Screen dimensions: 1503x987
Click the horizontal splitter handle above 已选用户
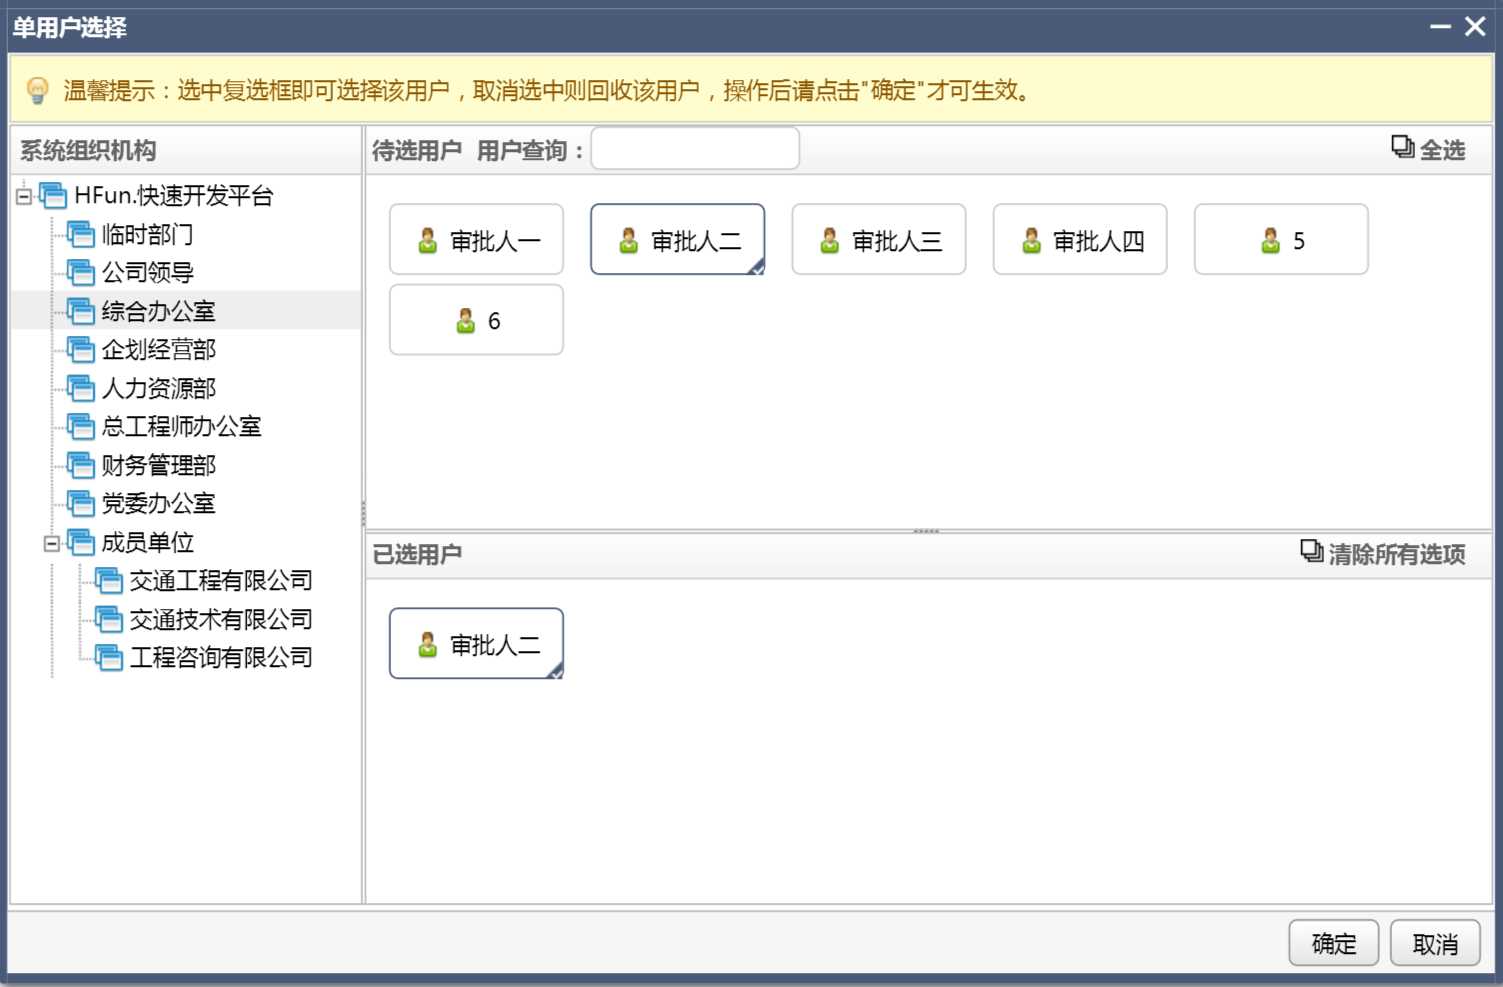(x=926, y=531)
